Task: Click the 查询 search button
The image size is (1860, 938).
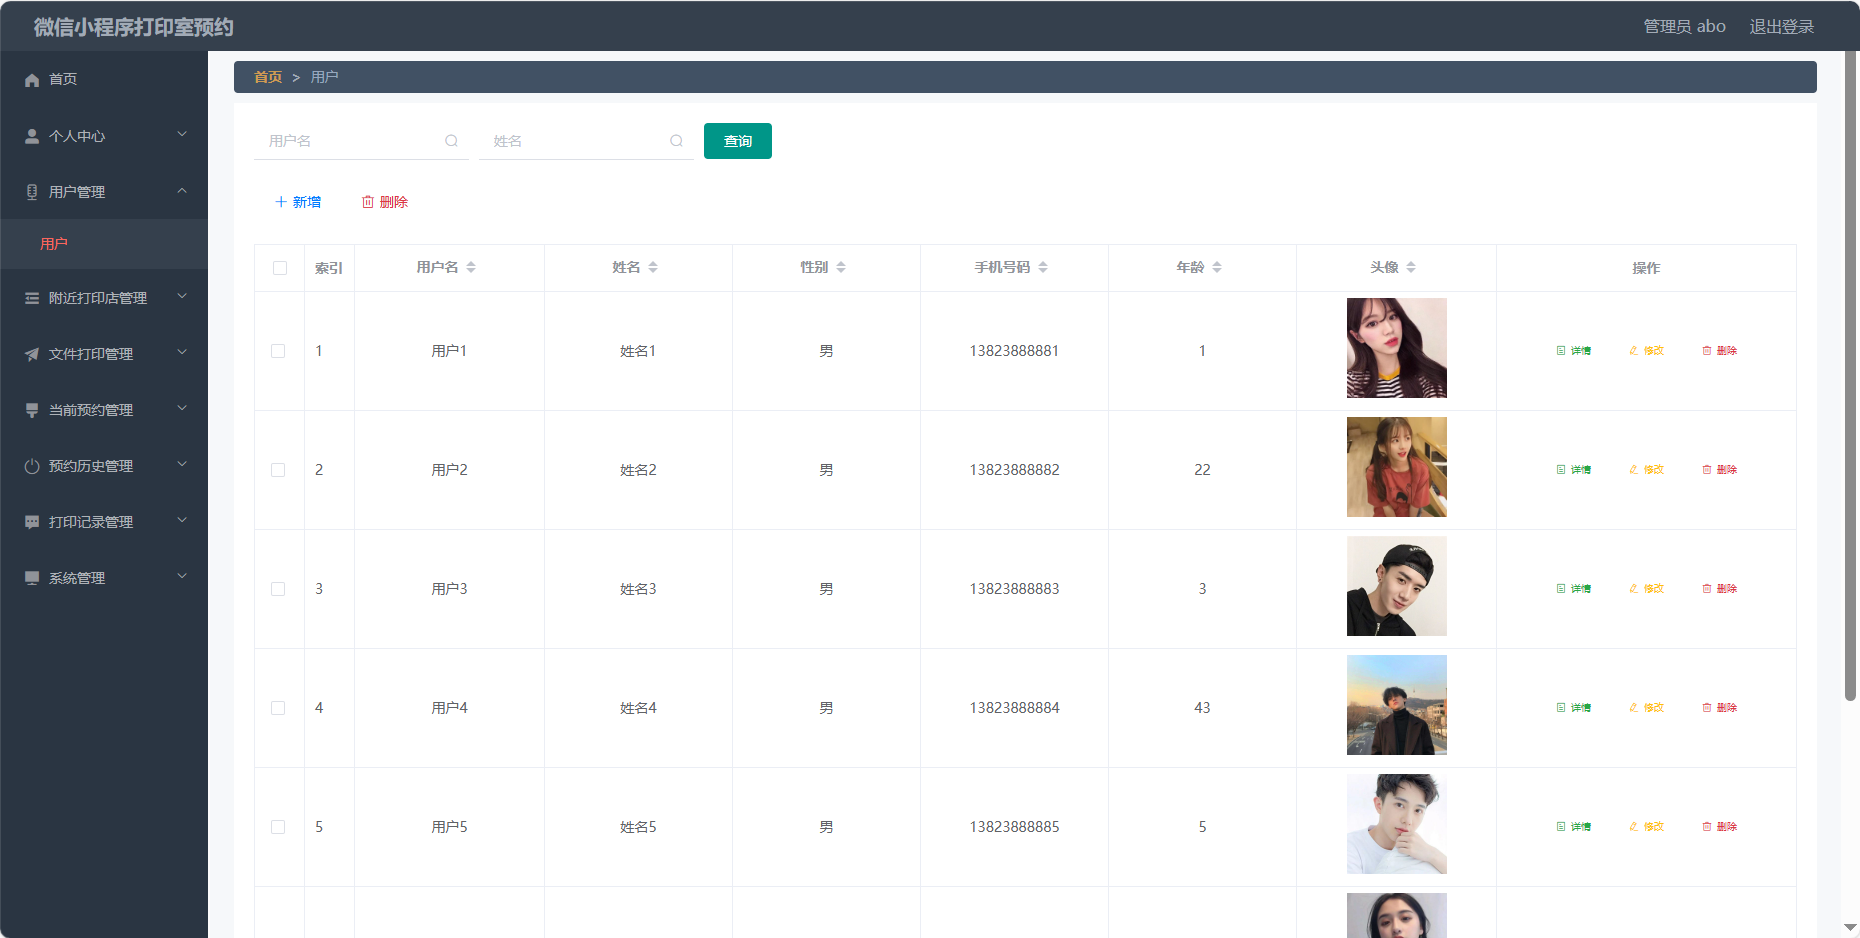Action: point(738,141)
